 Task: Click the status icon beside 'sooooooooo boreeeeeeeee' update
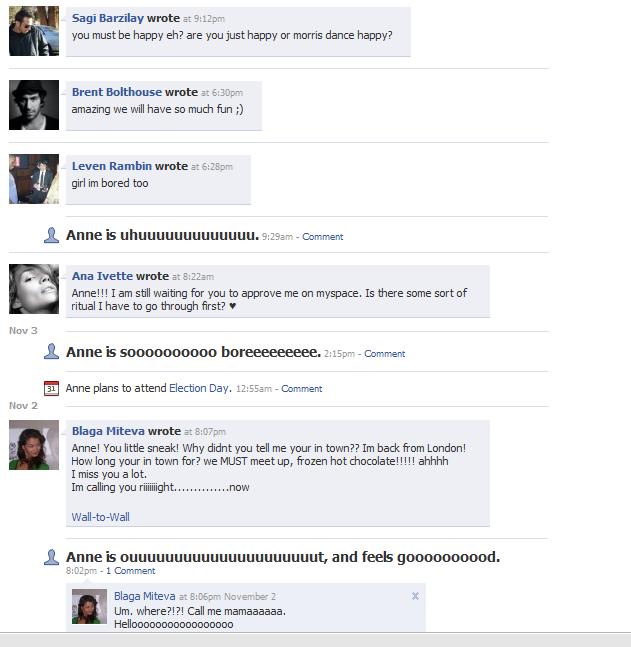[52, 352]
